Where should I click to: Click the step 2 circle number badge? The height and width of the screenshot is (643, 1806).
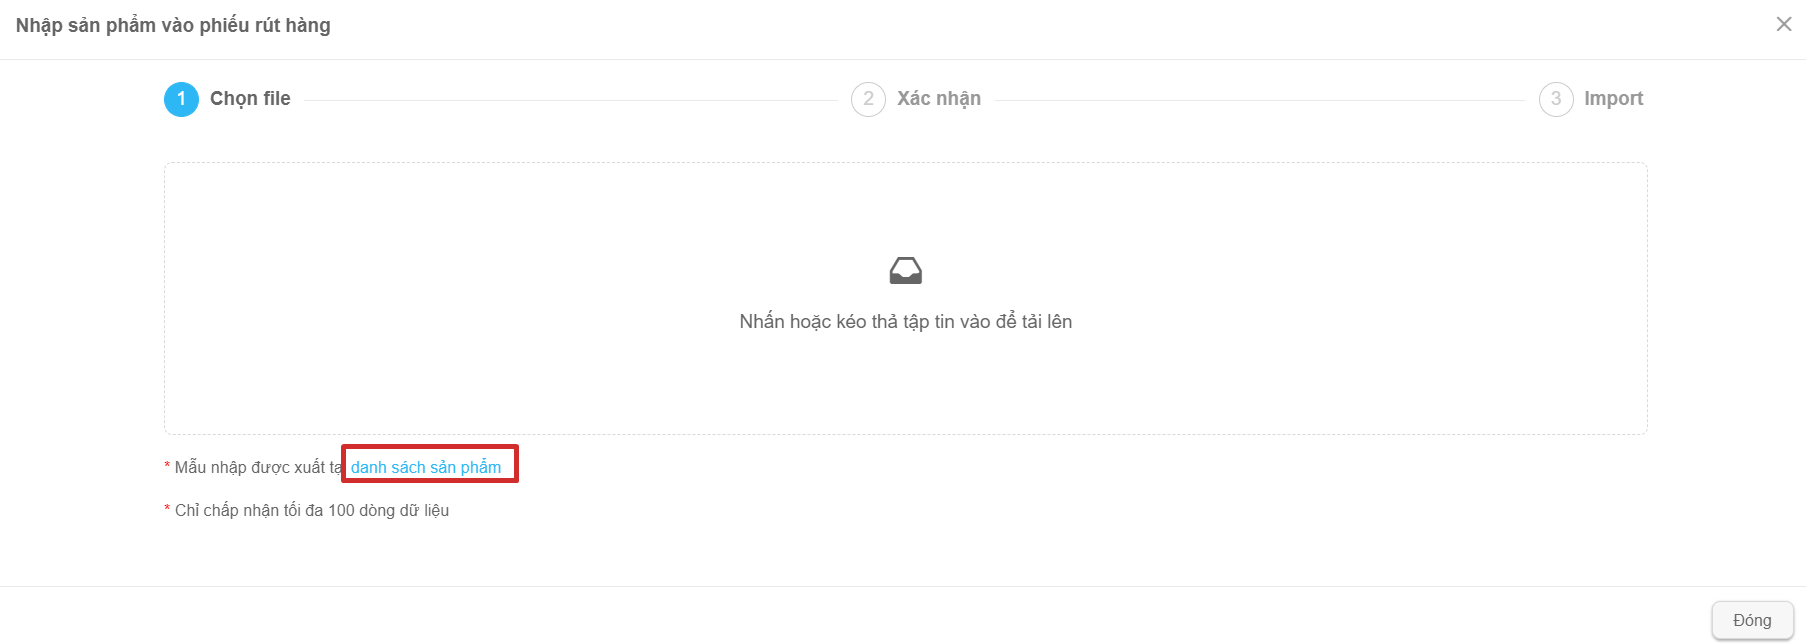point(868,99)
